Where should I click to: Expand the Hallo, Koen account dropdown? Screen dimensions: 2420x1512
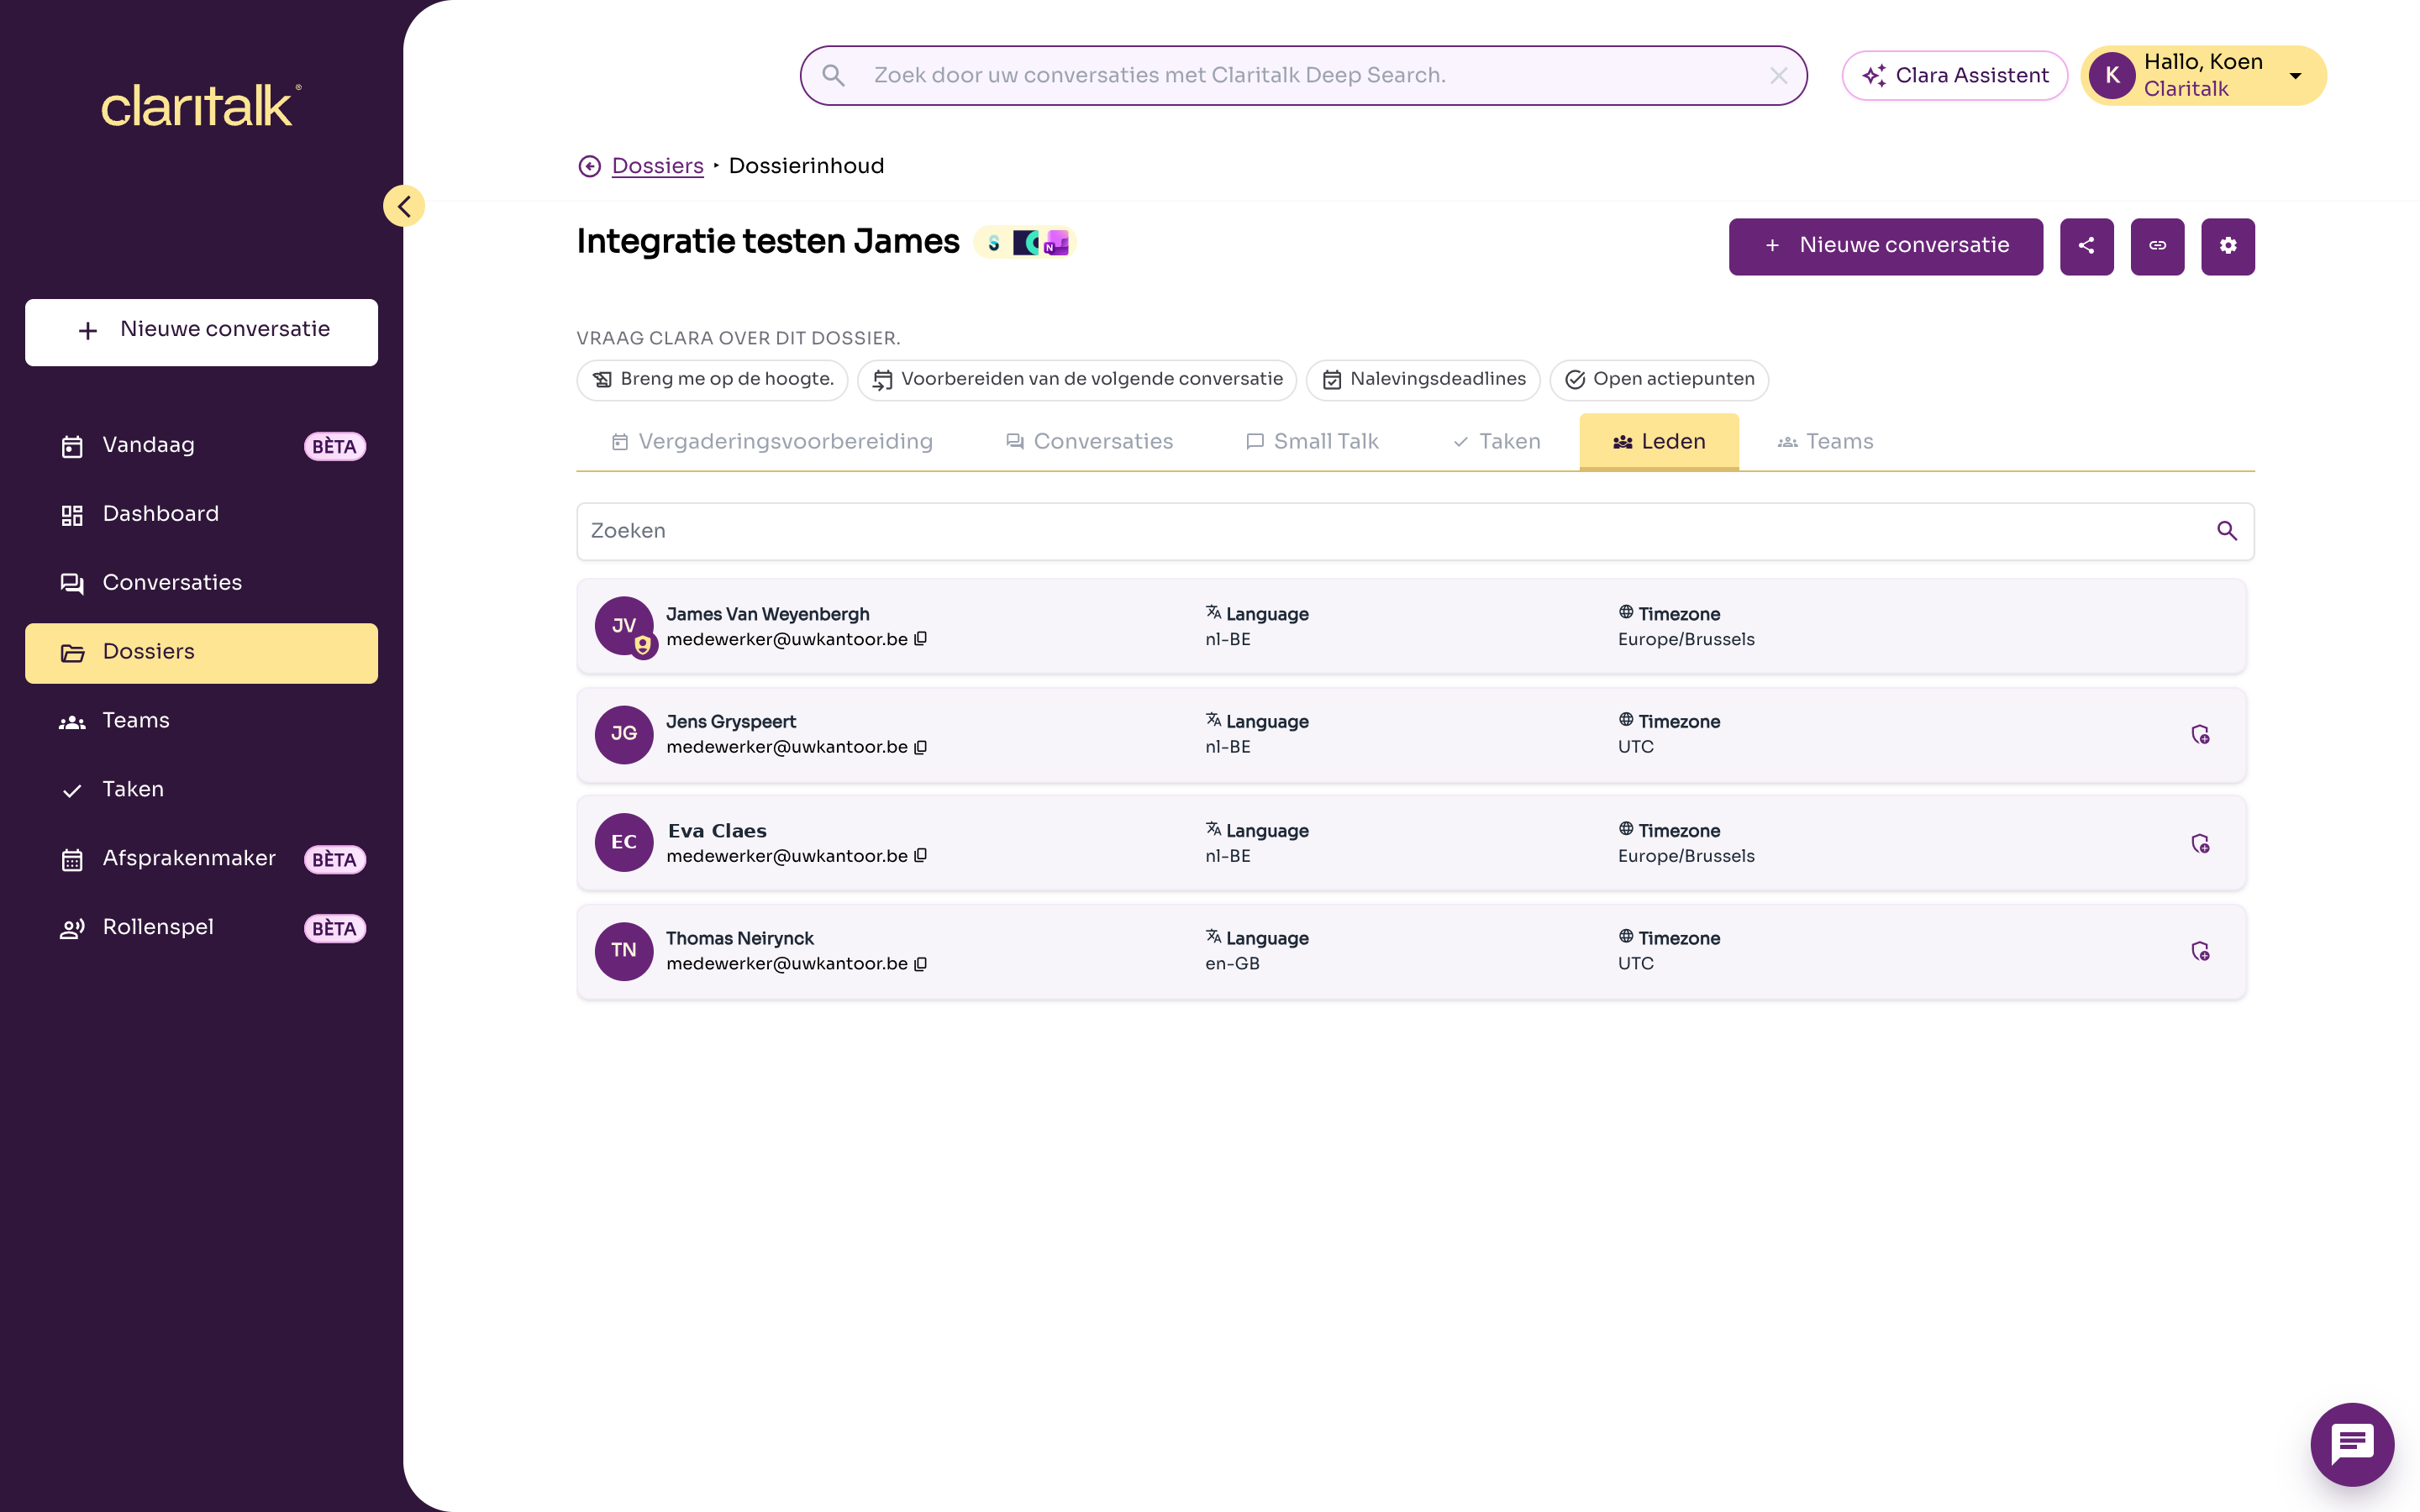[x=2203, y=76]
